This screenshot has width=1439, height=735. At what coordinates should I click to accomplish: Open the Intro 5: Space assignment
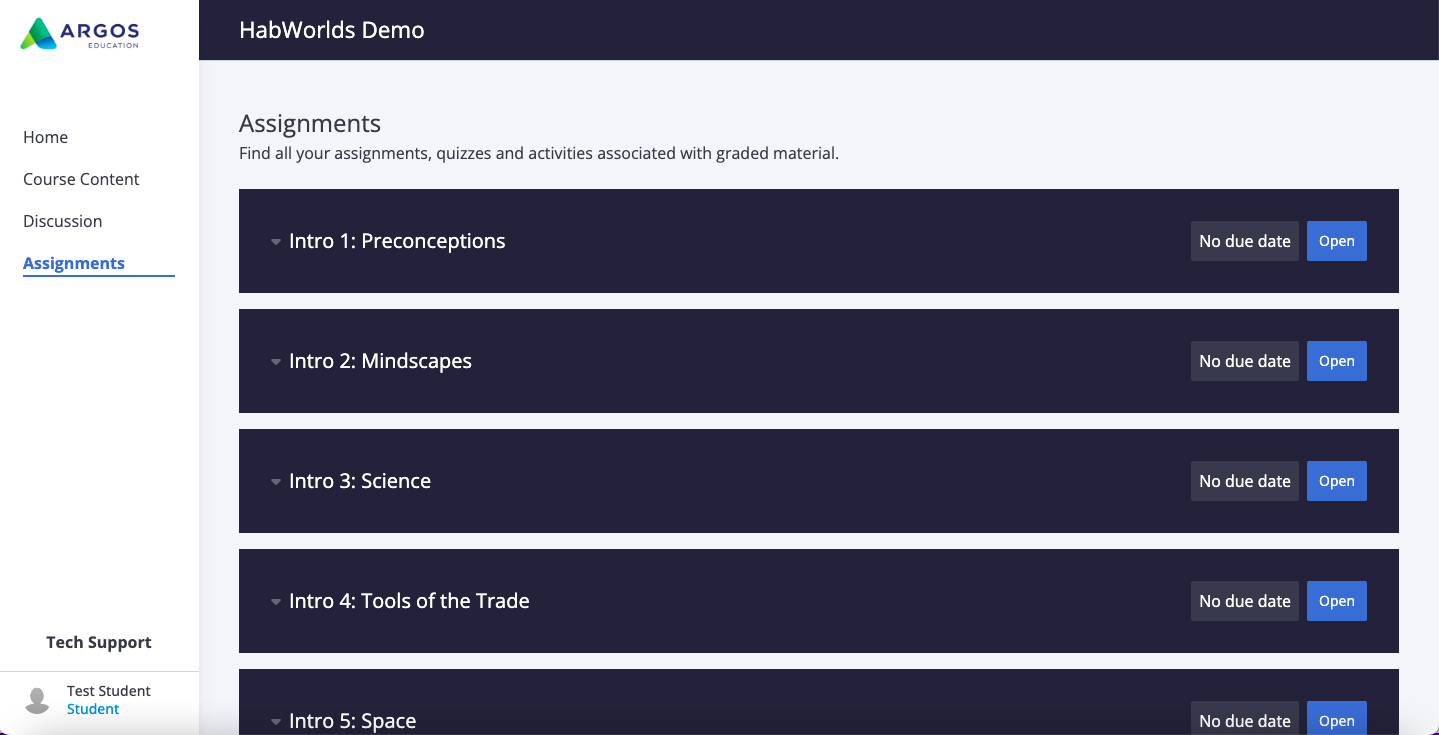1336,720
